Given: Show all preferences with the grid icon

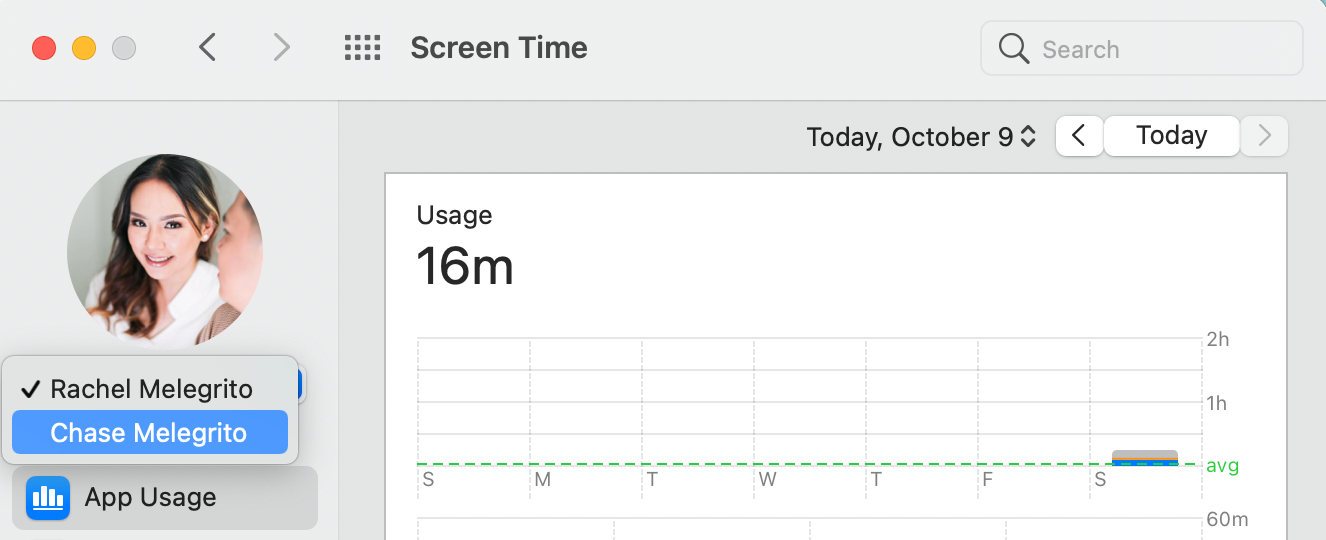Looking at the screenshot, I should [x=362, y=48].
